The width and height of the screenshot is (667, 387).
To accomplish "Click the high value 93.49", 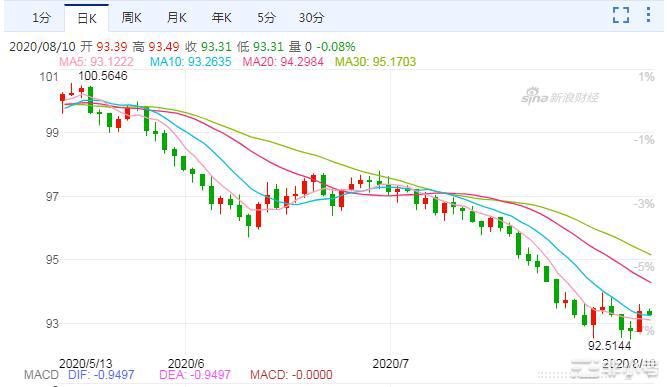I will click(x=164, y=46).
